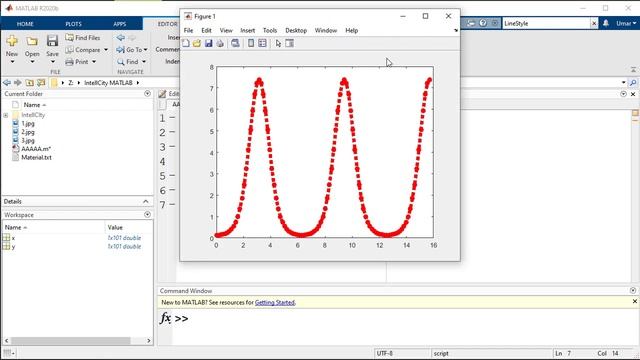Click the LineStyle documentation search field

(x=546, y=24)
